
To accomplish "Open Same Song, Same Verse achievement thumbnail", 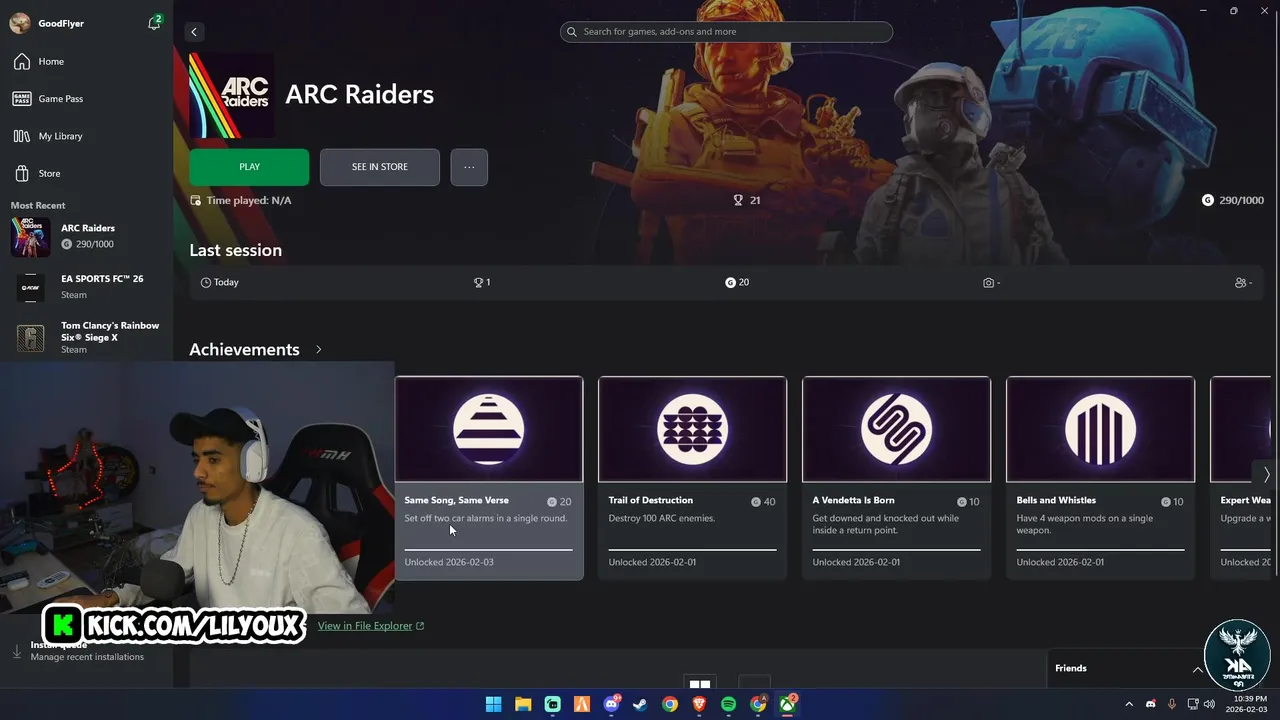I will pos(489,430).
